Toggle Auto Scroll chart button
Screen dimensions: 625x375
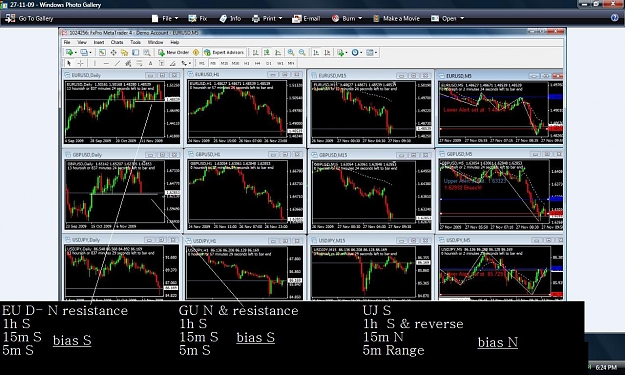[316, 52]
